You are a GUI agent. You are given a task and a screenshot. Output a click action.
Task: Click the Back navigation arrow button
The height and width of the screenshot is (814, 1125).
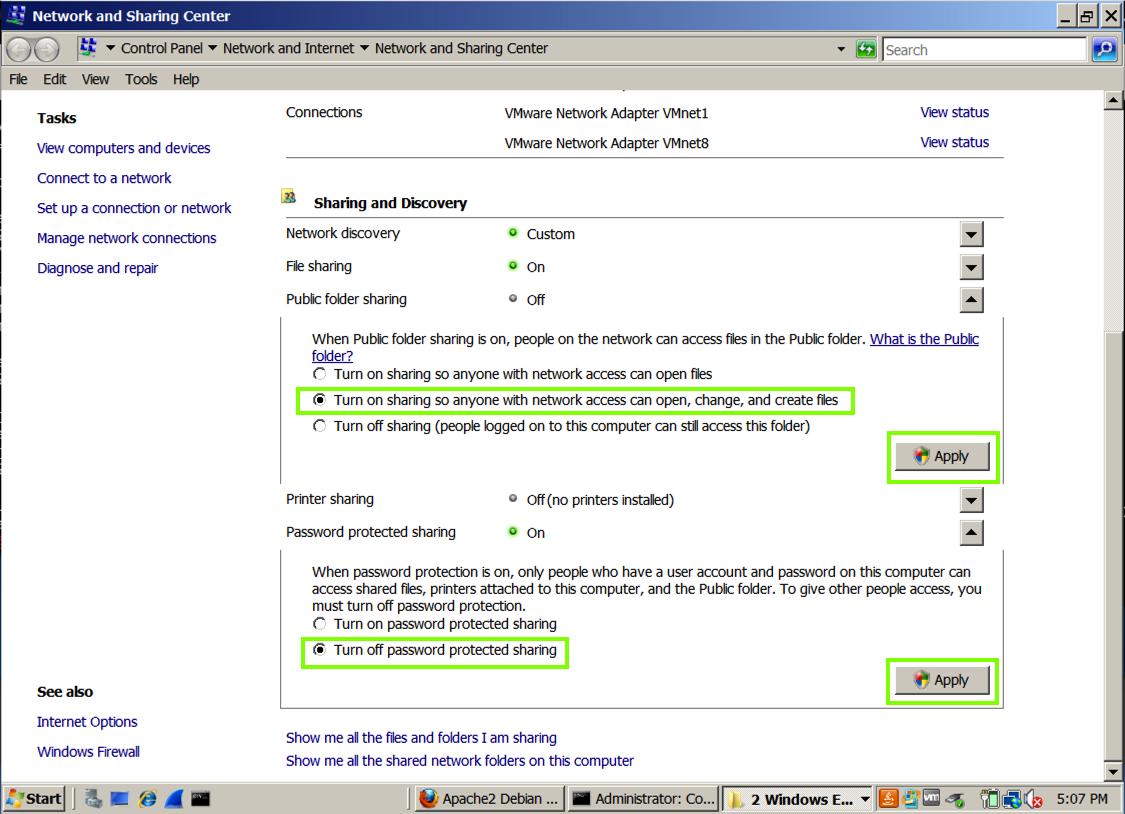19,49
